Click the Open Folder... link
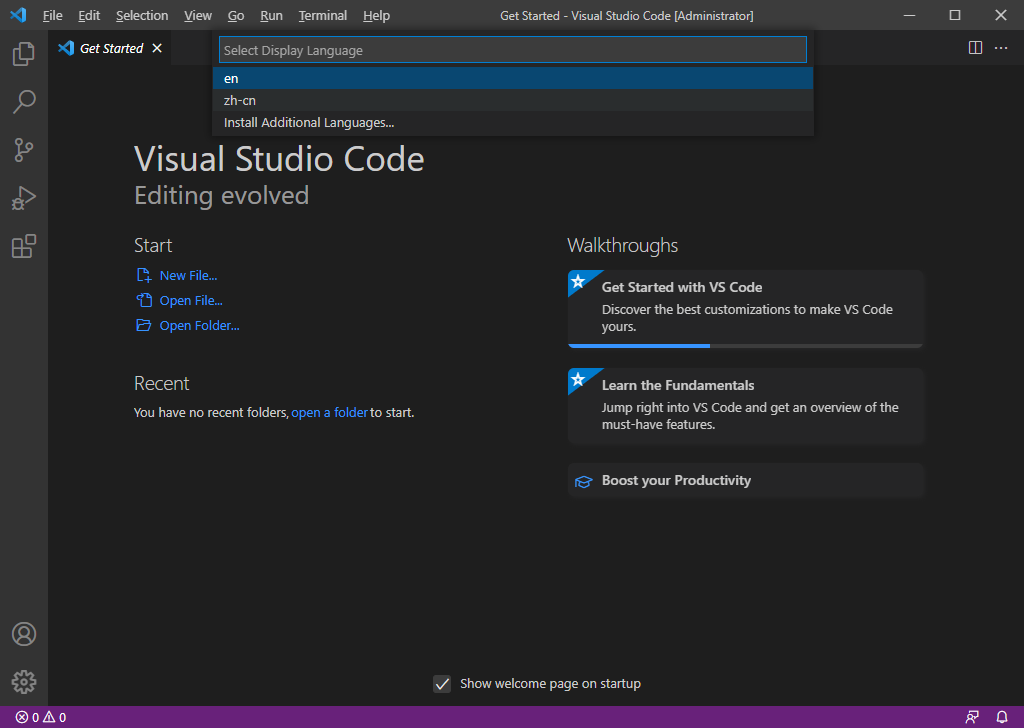The height and width of the screenshot is (728, 1024). [199, 325]
